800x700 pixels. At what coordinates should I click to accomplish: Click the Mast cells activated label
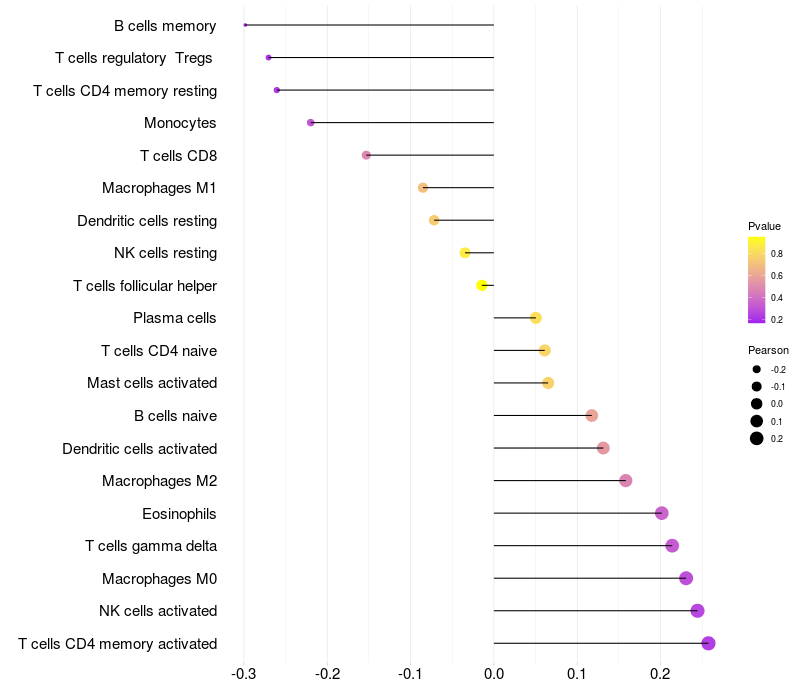click(x=152, y=383)
